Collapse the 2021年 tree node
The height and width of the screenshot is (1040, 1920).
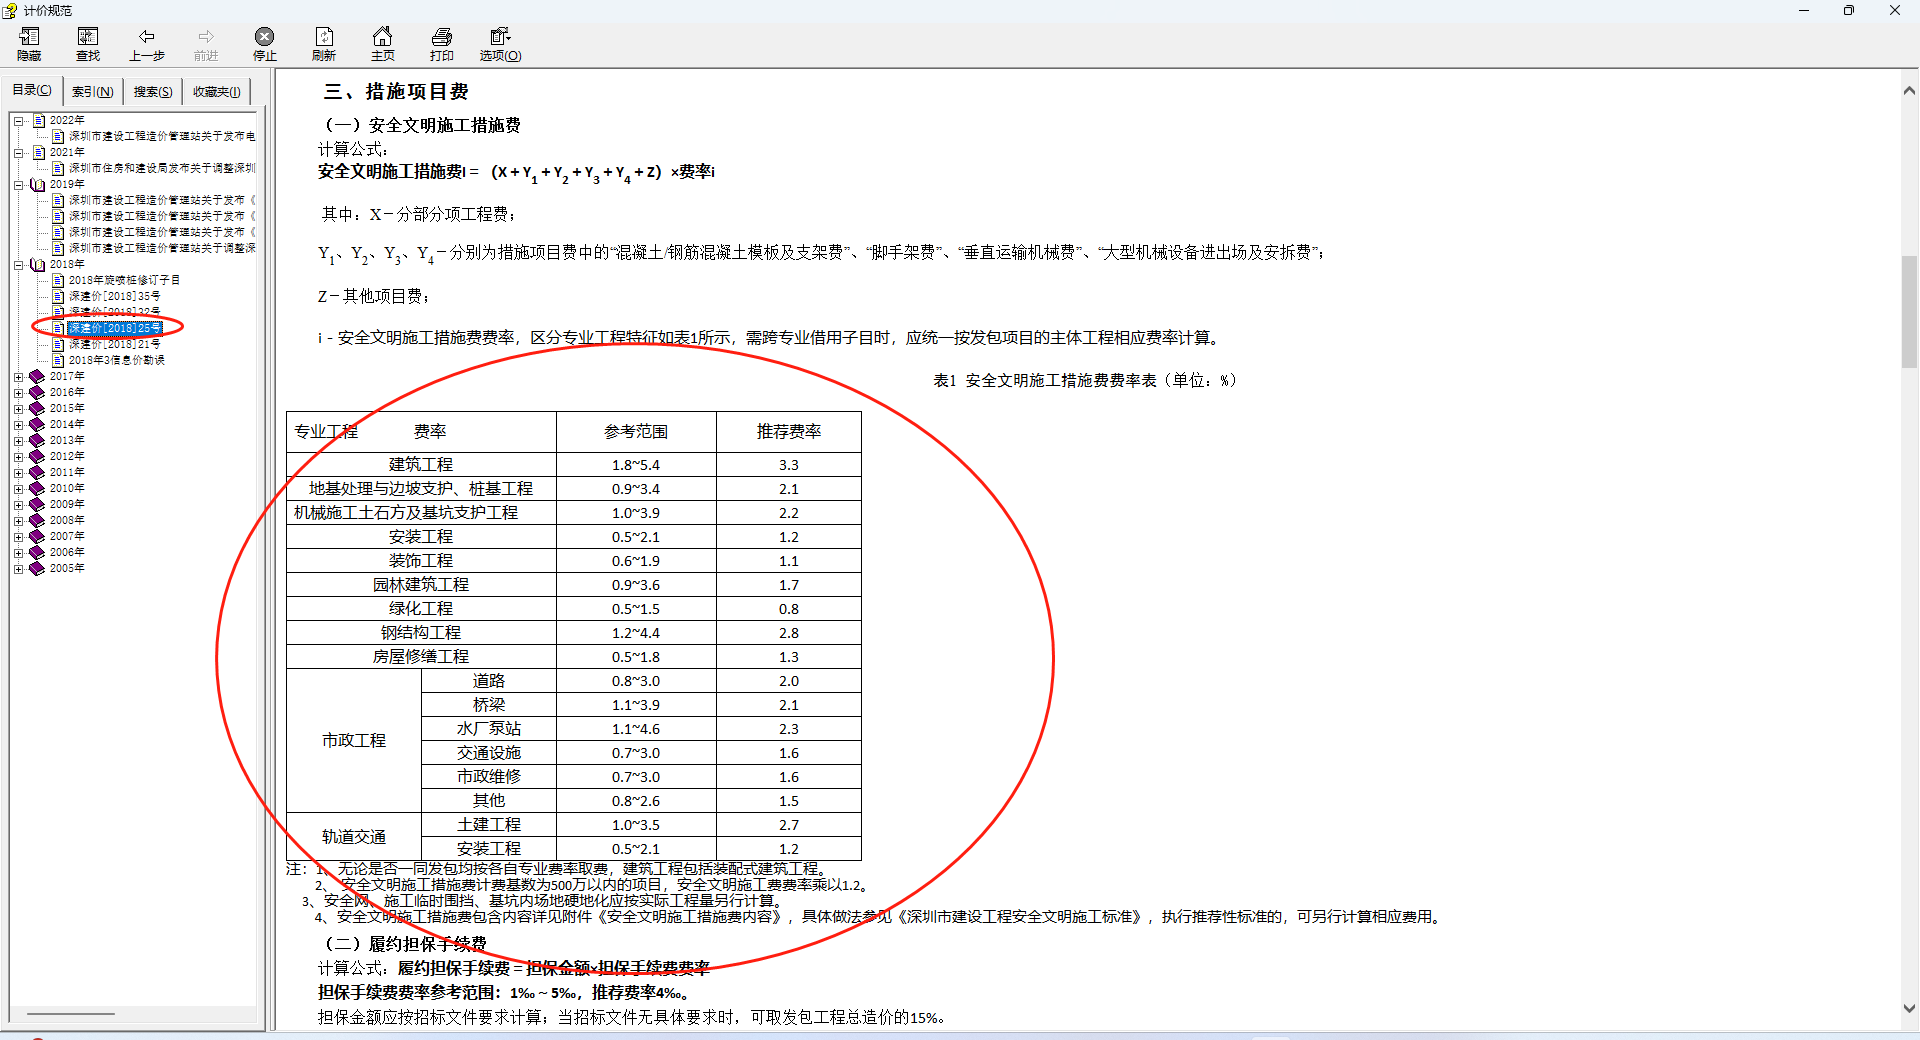[x=18, y=153]
